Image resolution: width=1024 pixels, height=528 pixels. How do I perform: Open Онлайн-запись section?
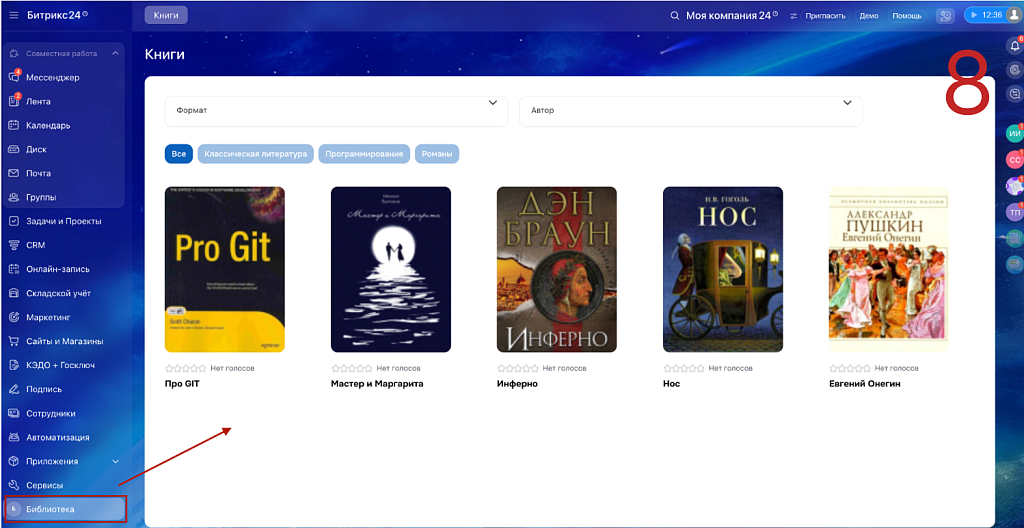point(57,269)
